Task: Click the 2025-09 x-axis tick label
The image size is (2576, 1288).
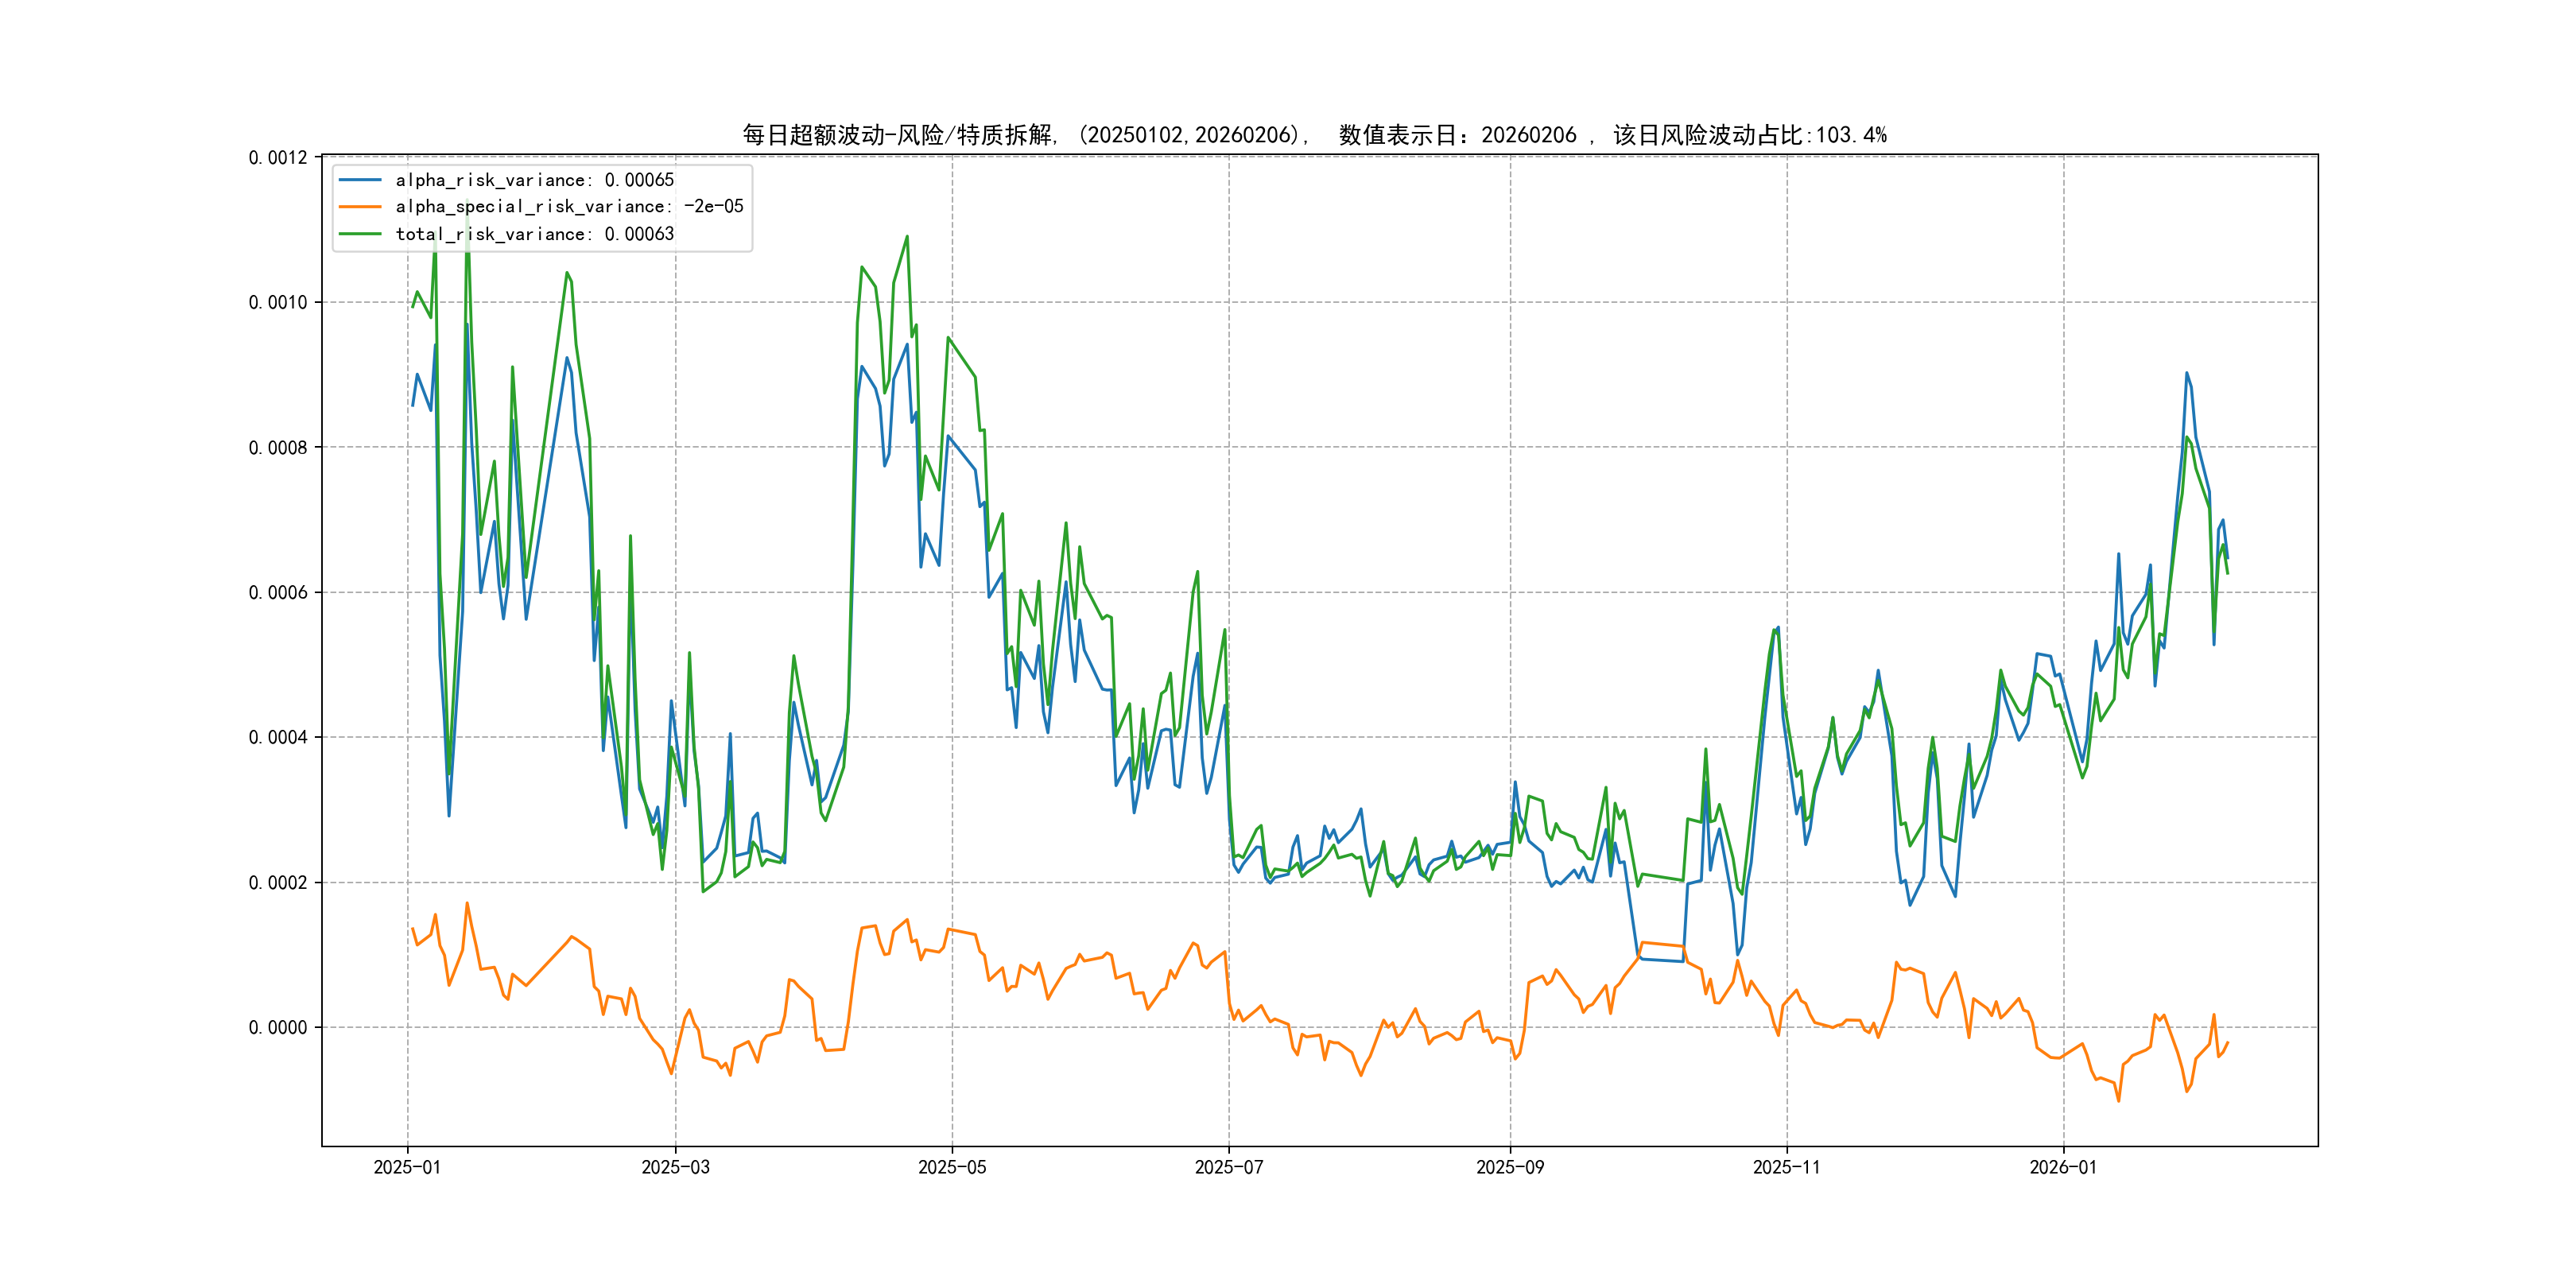Action: click(x=1510, y=1167)
